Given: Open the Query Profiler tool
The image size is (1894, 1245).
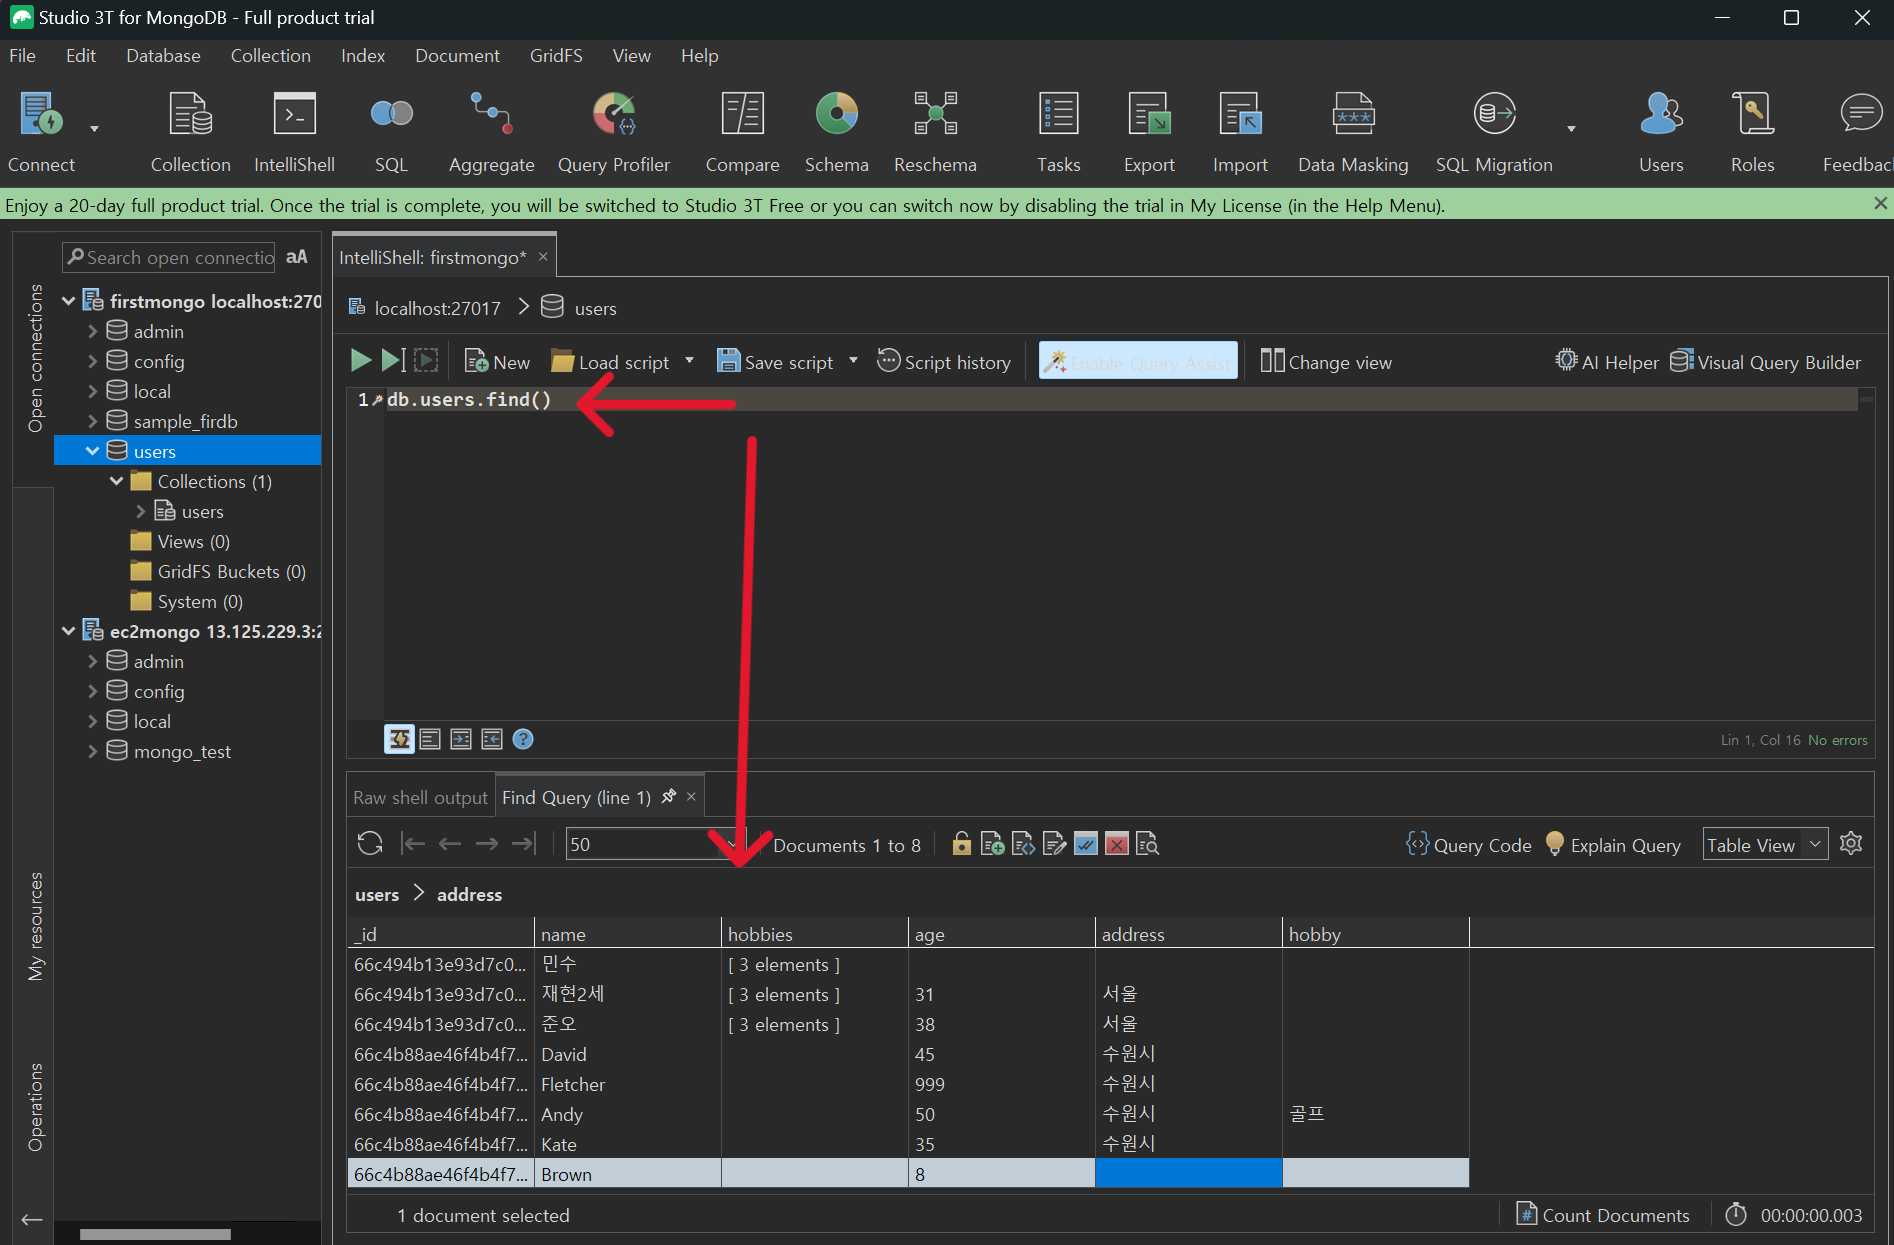Looking at the screenshot, I should pos(613,132).
